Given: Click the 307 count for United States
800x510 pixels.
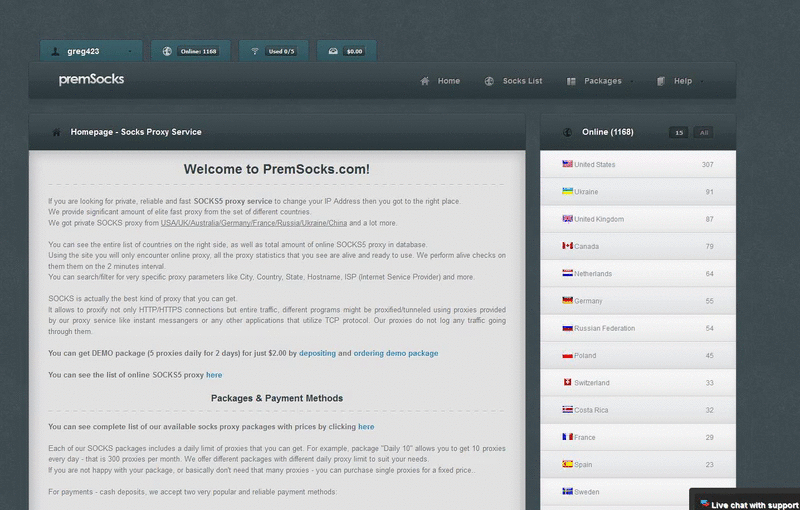Looking at the screenshot, I should (707, 165).
